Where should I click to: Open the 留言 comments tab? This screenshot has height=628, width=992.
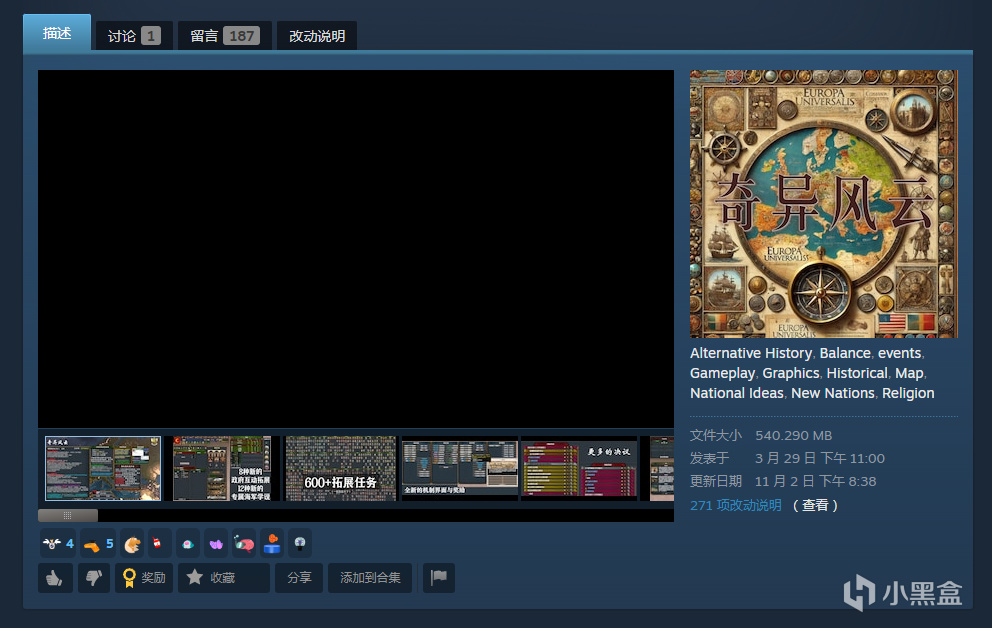coord(225,36)
